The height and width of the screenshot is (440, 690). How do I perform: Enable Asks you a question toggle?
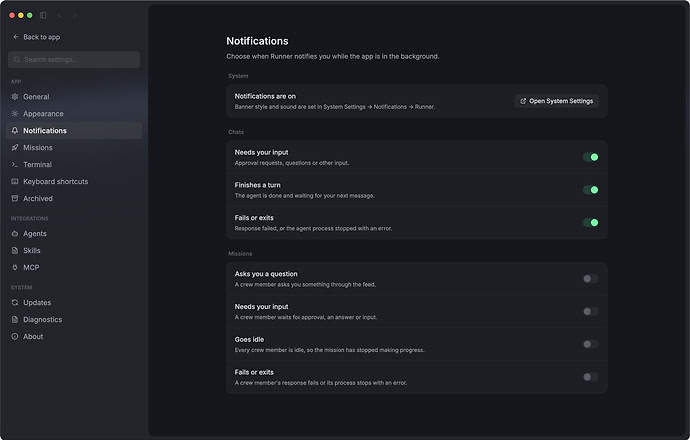pos(591,279)
